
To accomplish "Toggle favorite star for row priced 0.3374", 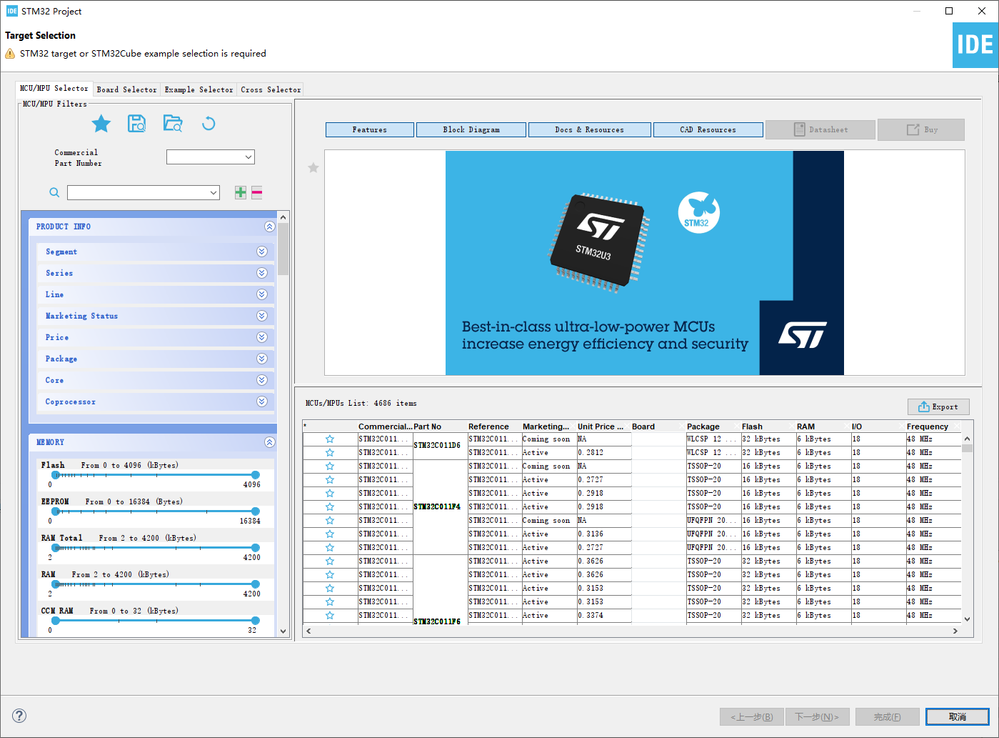I will [x=329, y=616].
